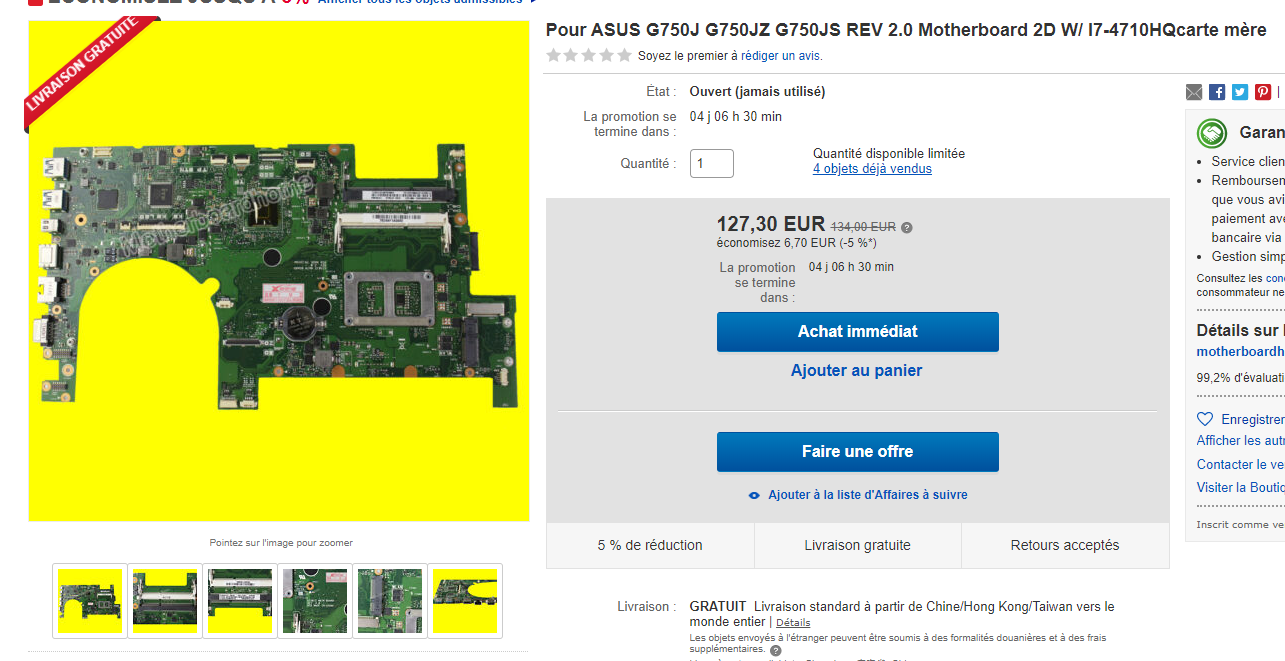Open rédiger un avis link
Viewport: 1285px width, 661px height.
782,56
